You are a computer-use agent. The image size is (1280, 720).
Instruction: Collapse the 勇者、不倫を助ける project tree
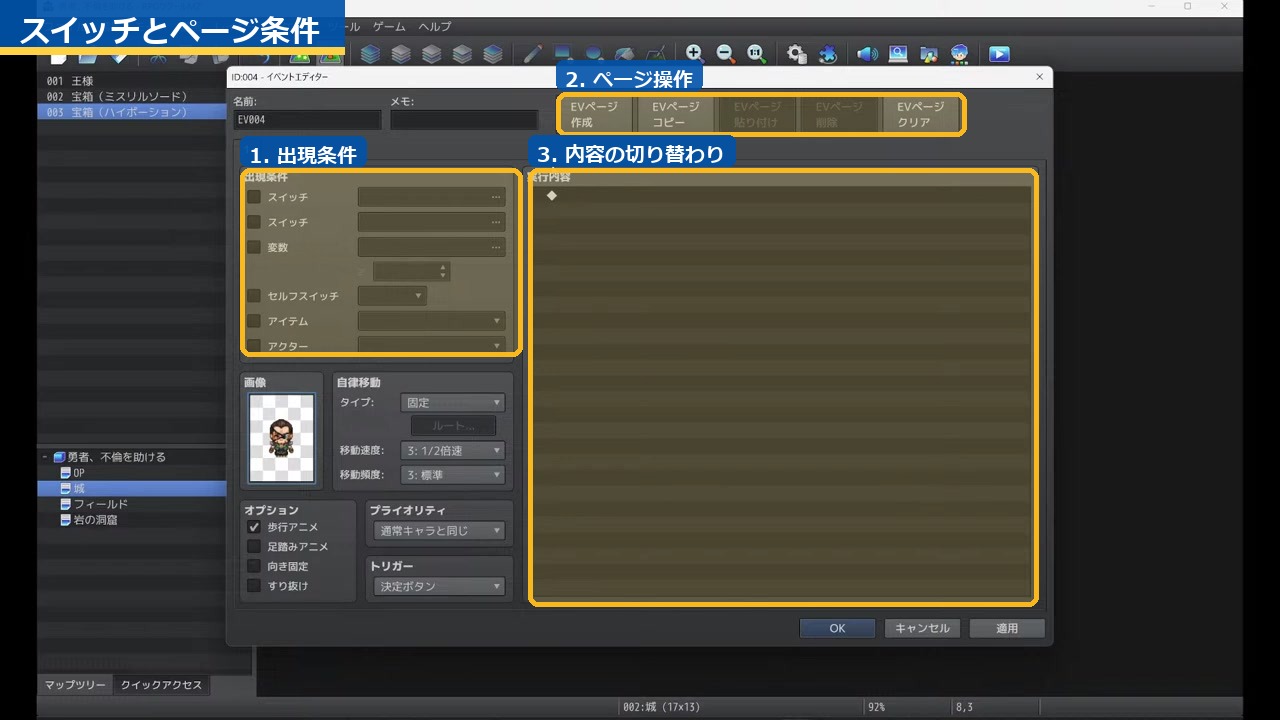pyautogui.click(x=45, y=457)
